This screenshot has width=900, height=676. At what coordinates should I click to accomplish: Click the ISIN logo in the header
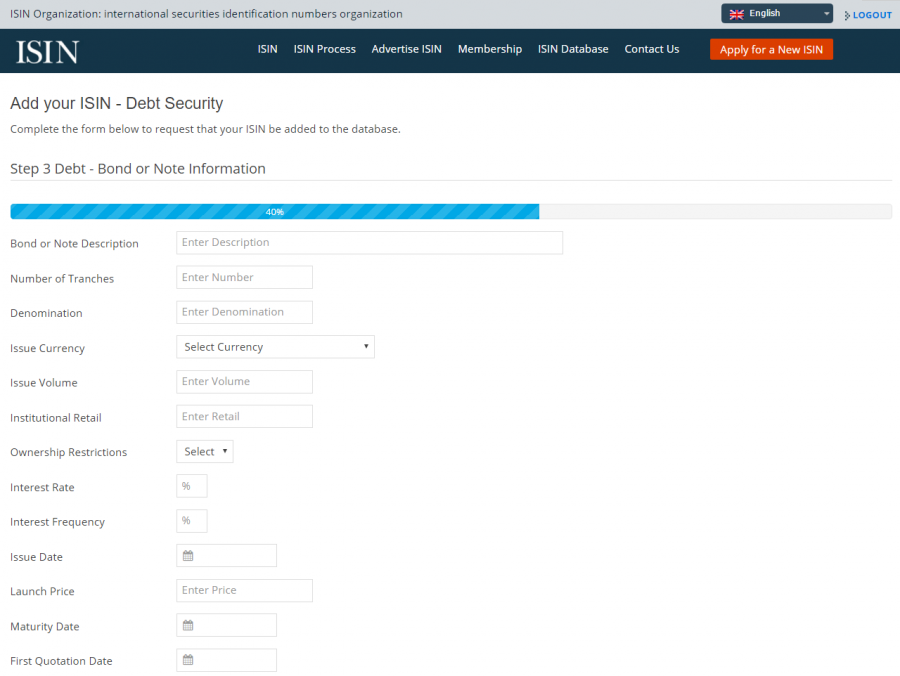[x=46, y=48]
